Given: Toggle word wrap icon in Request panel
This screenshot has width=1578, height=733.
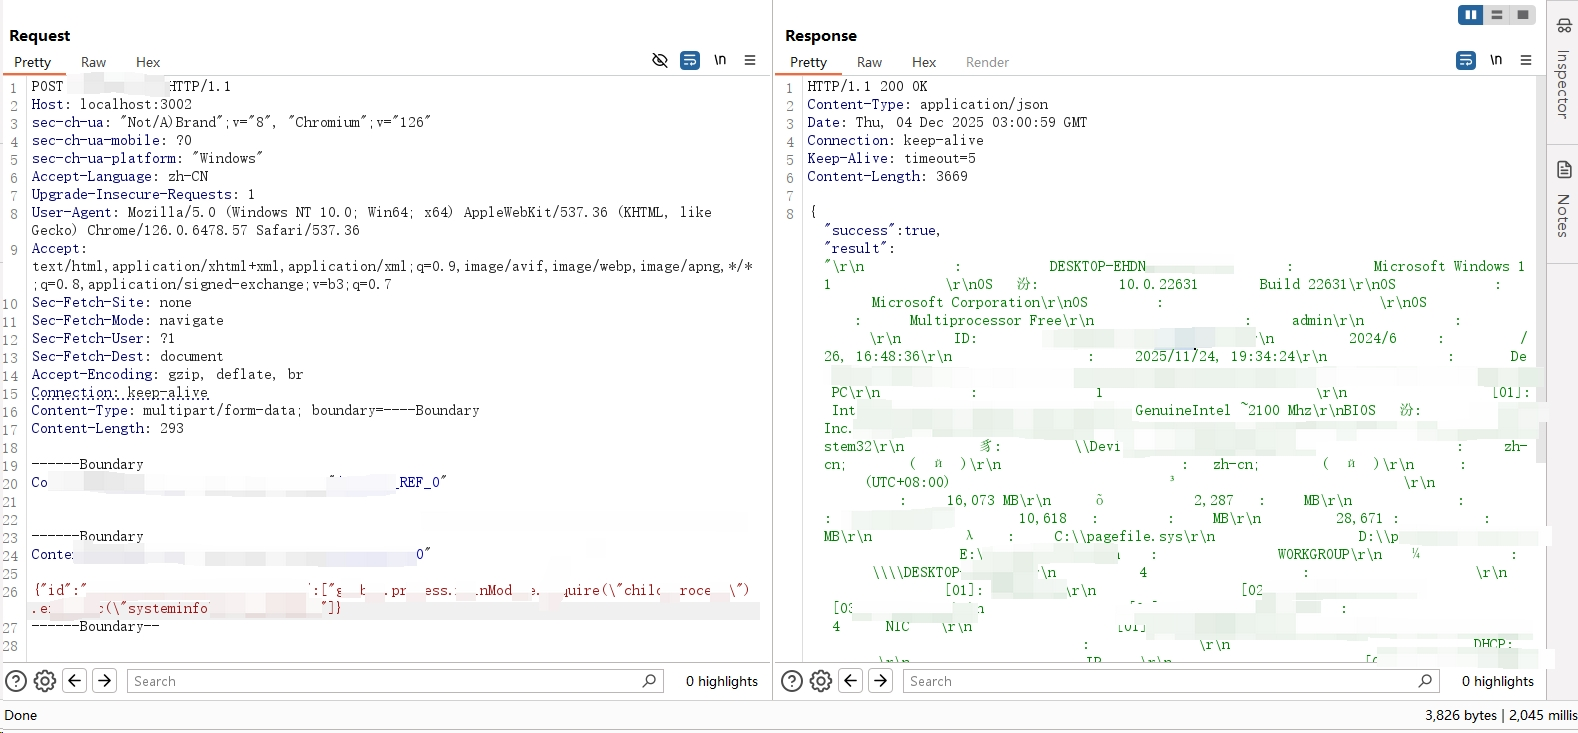Looking at the screenshot, I should click(690, 60).
